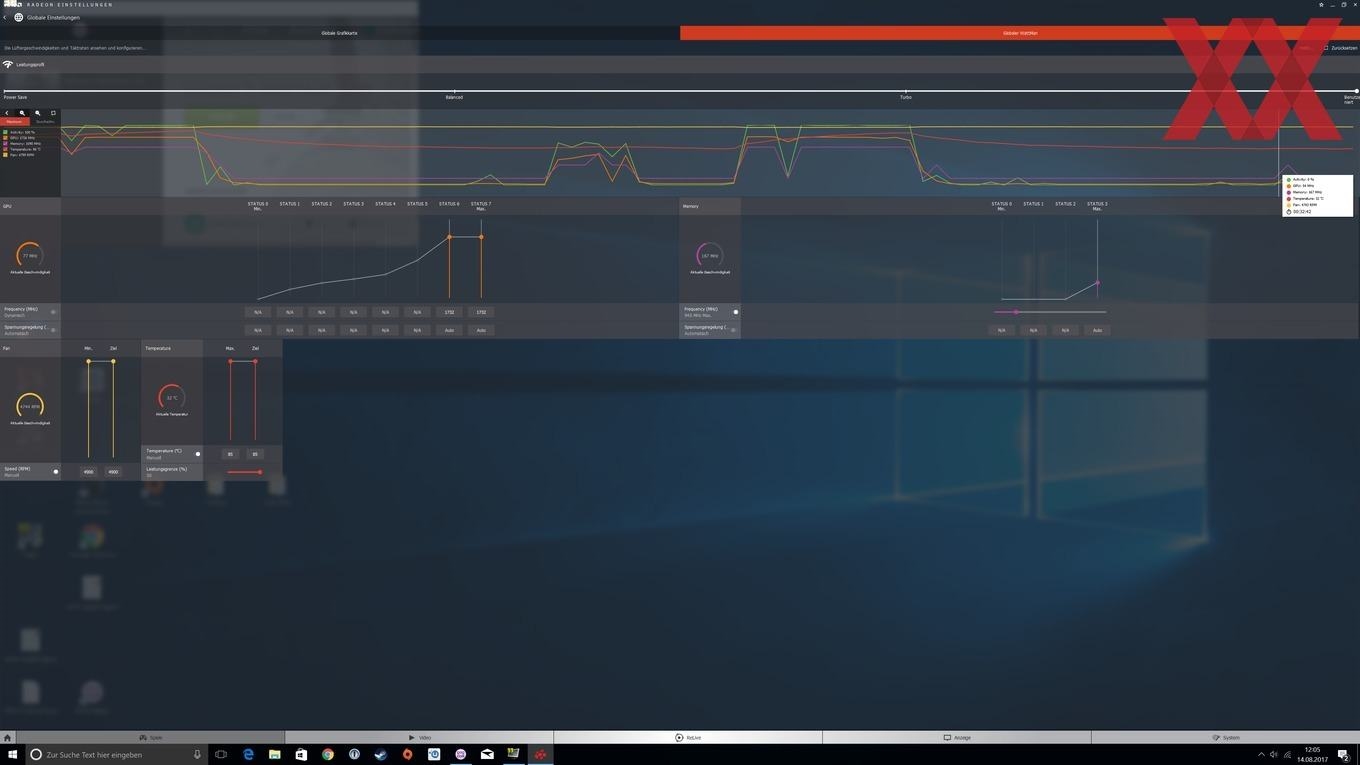The width and height of the screenshot is (1360, 765).
Task: Open Google Chrome from the taskbar
Action: pyautogui.click(x=327, y=755)
